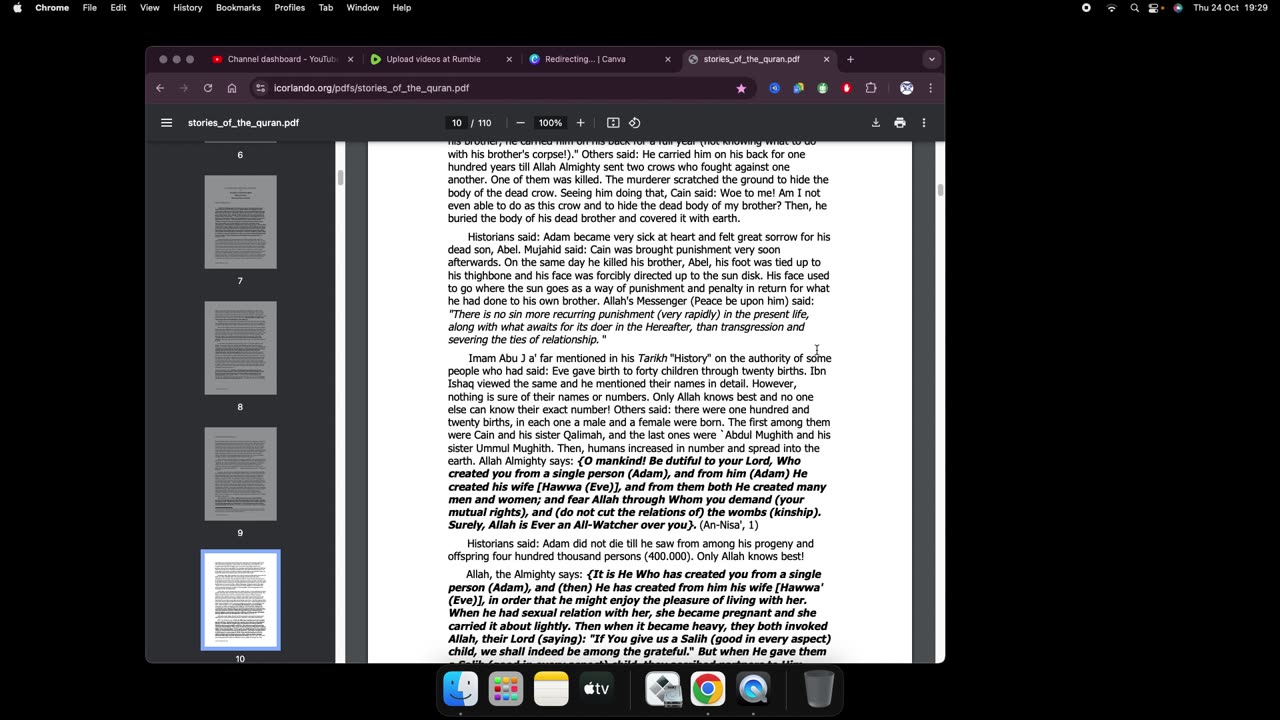Open Chrome File menu
This screenshot has height=720, width=1280.
(x=90, y=8)
